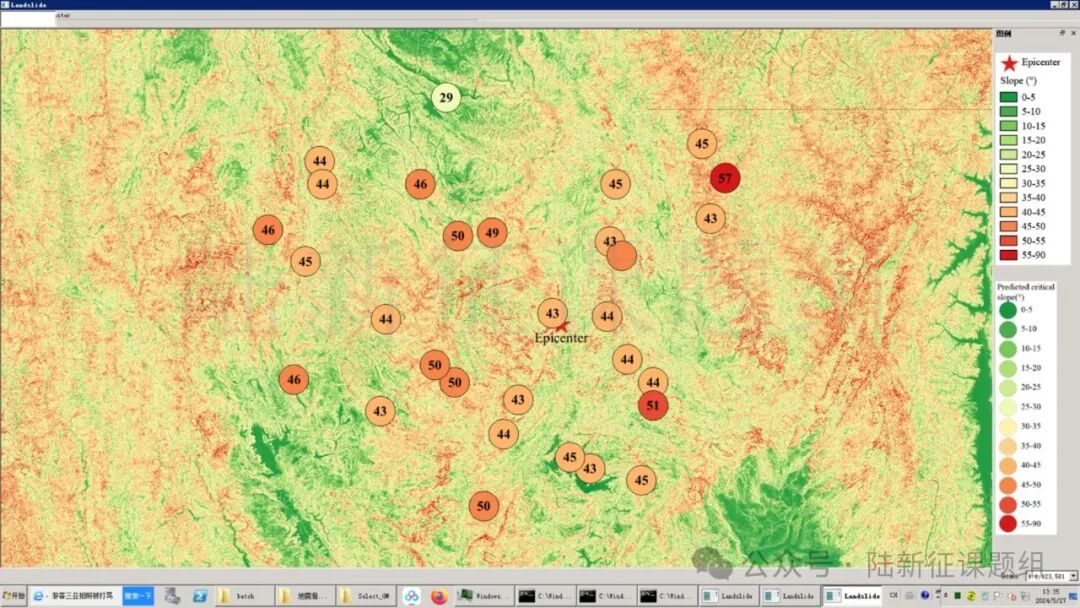Select the dark red marker labeled 57

point(725,178)
